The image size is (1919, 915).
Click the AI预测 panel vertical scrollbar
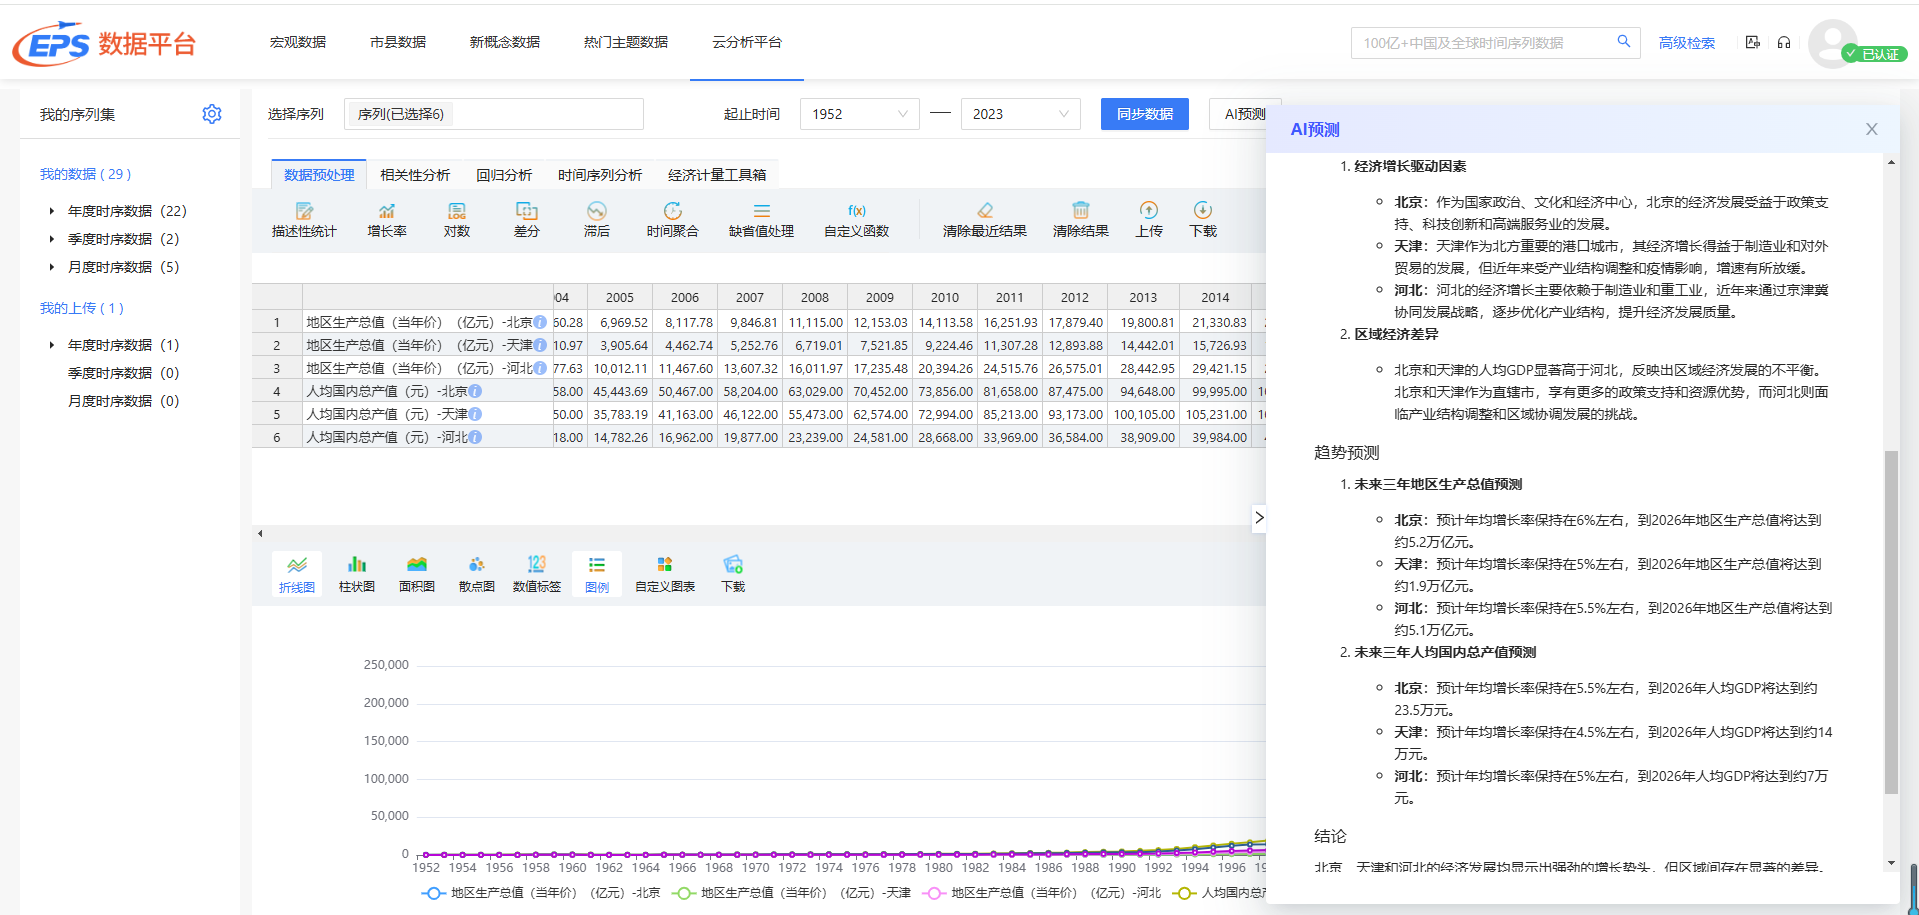click(1891, 622)
